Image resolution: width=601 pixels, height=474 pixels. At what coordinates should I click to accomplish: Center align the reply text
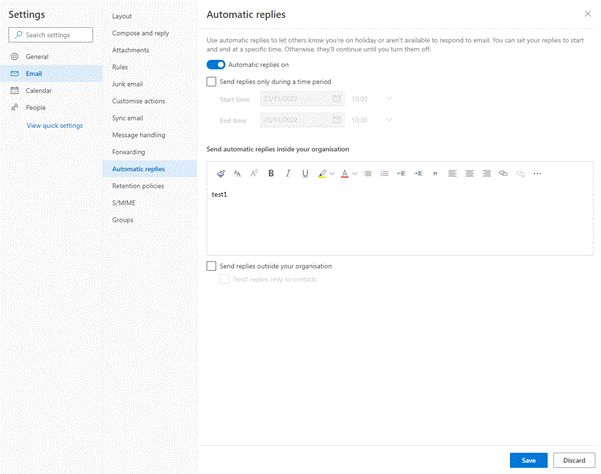[469, 173]
